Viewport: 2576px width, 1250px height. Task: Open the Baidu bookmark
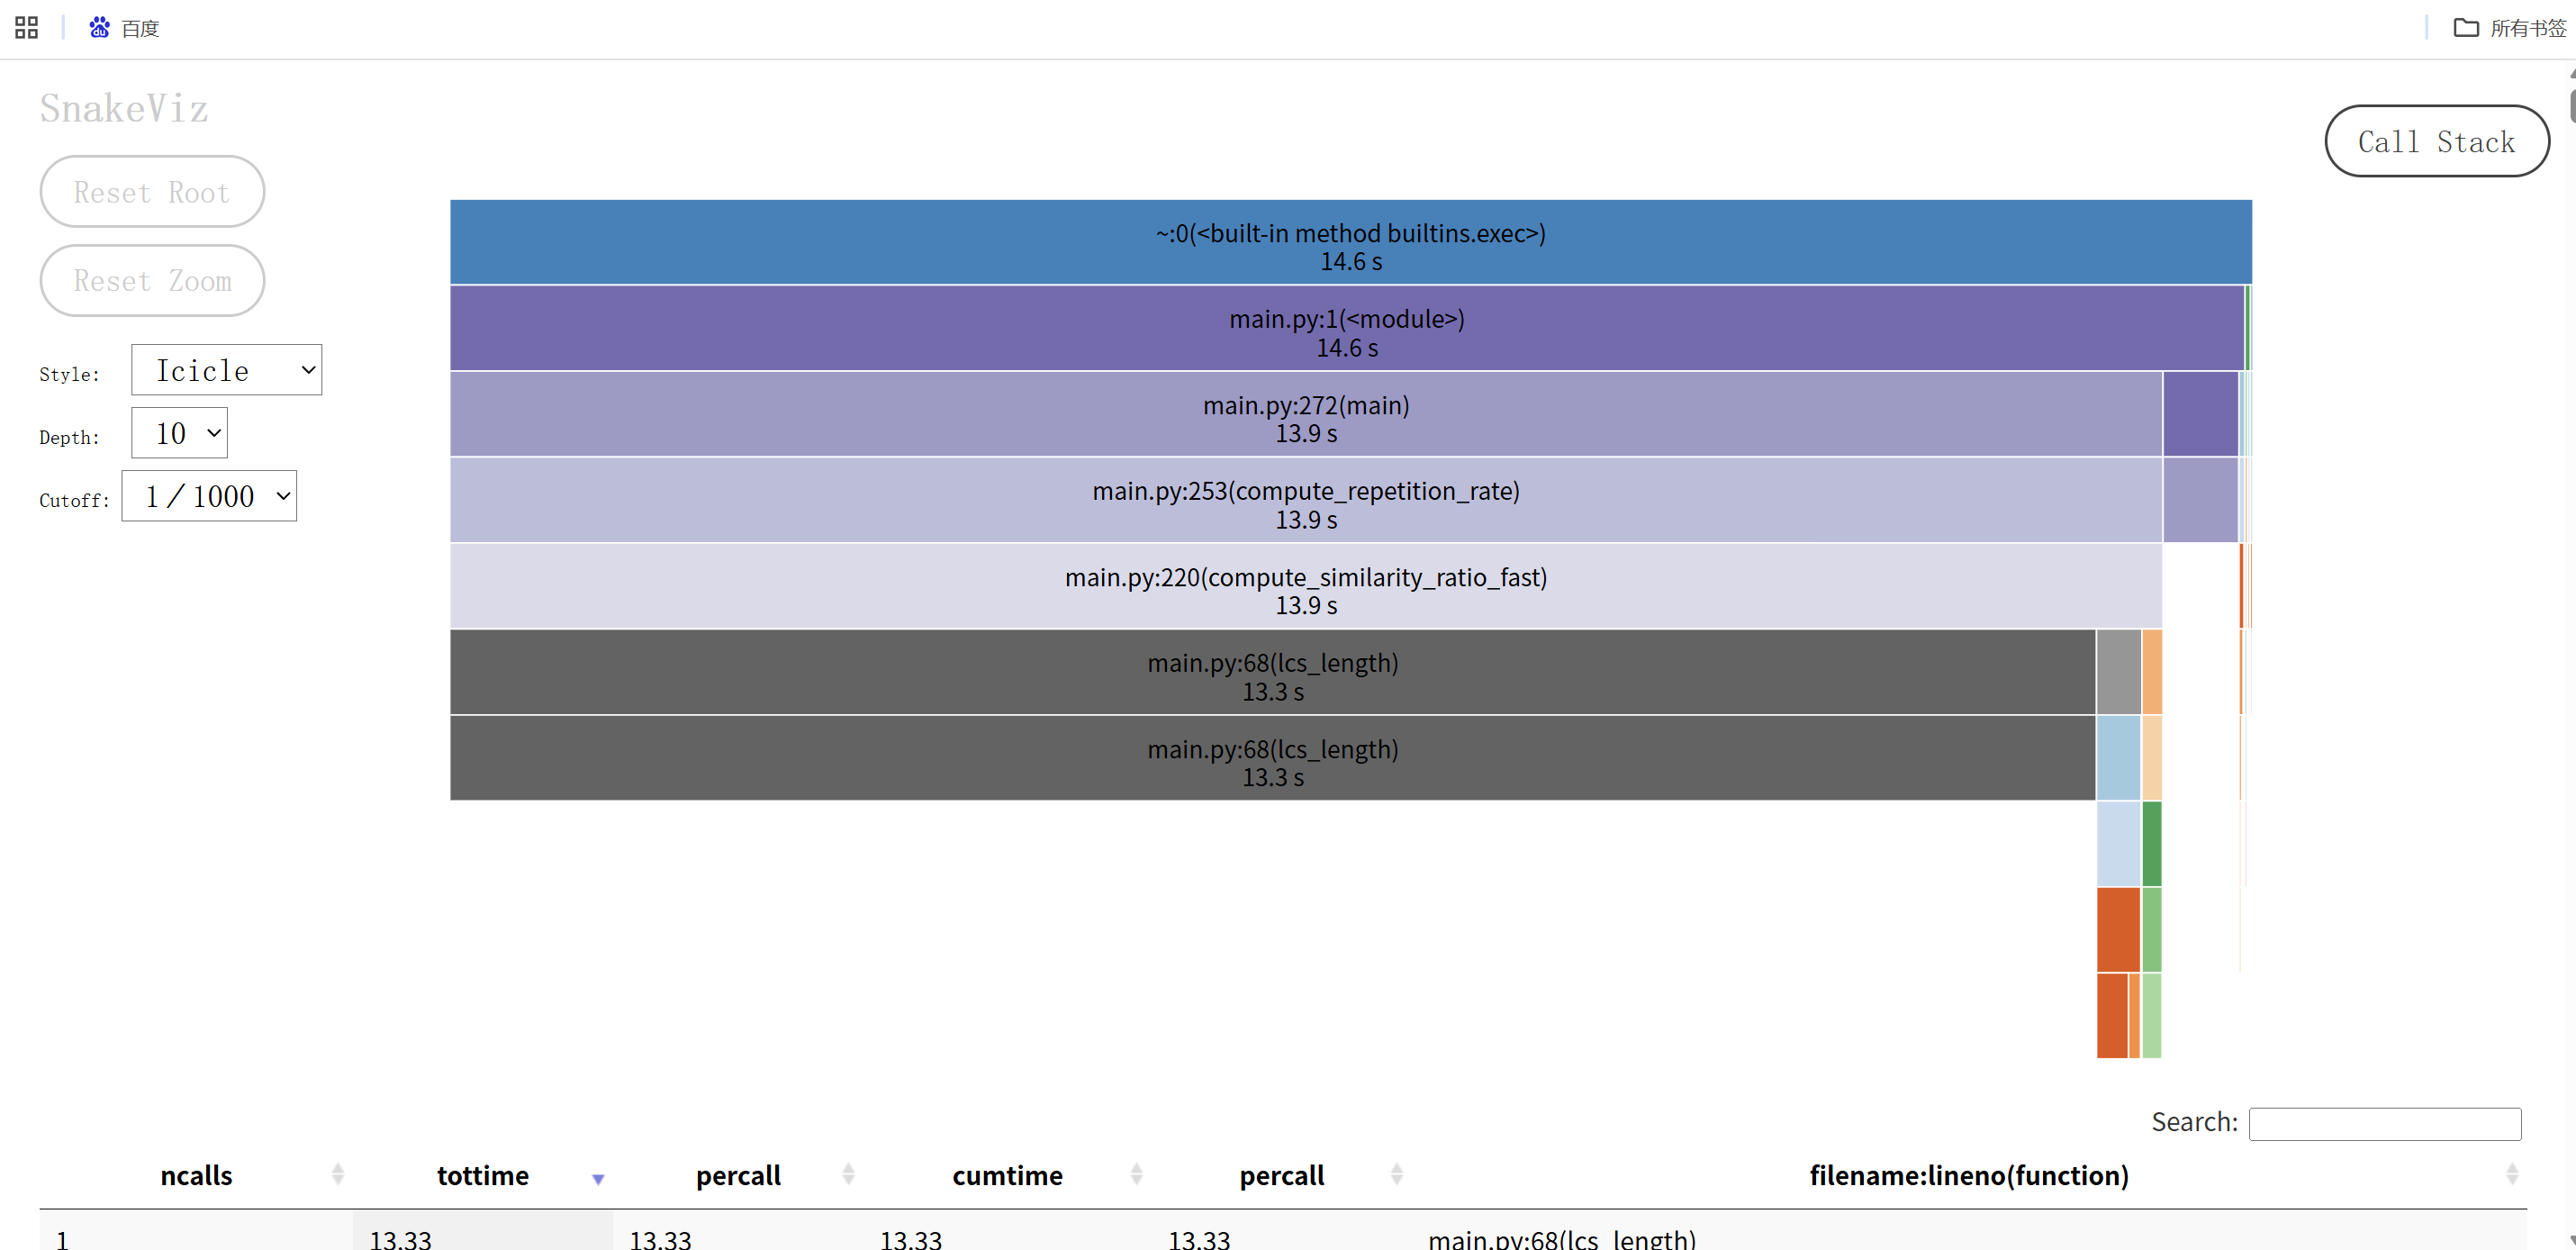click(x=125, y=28)
